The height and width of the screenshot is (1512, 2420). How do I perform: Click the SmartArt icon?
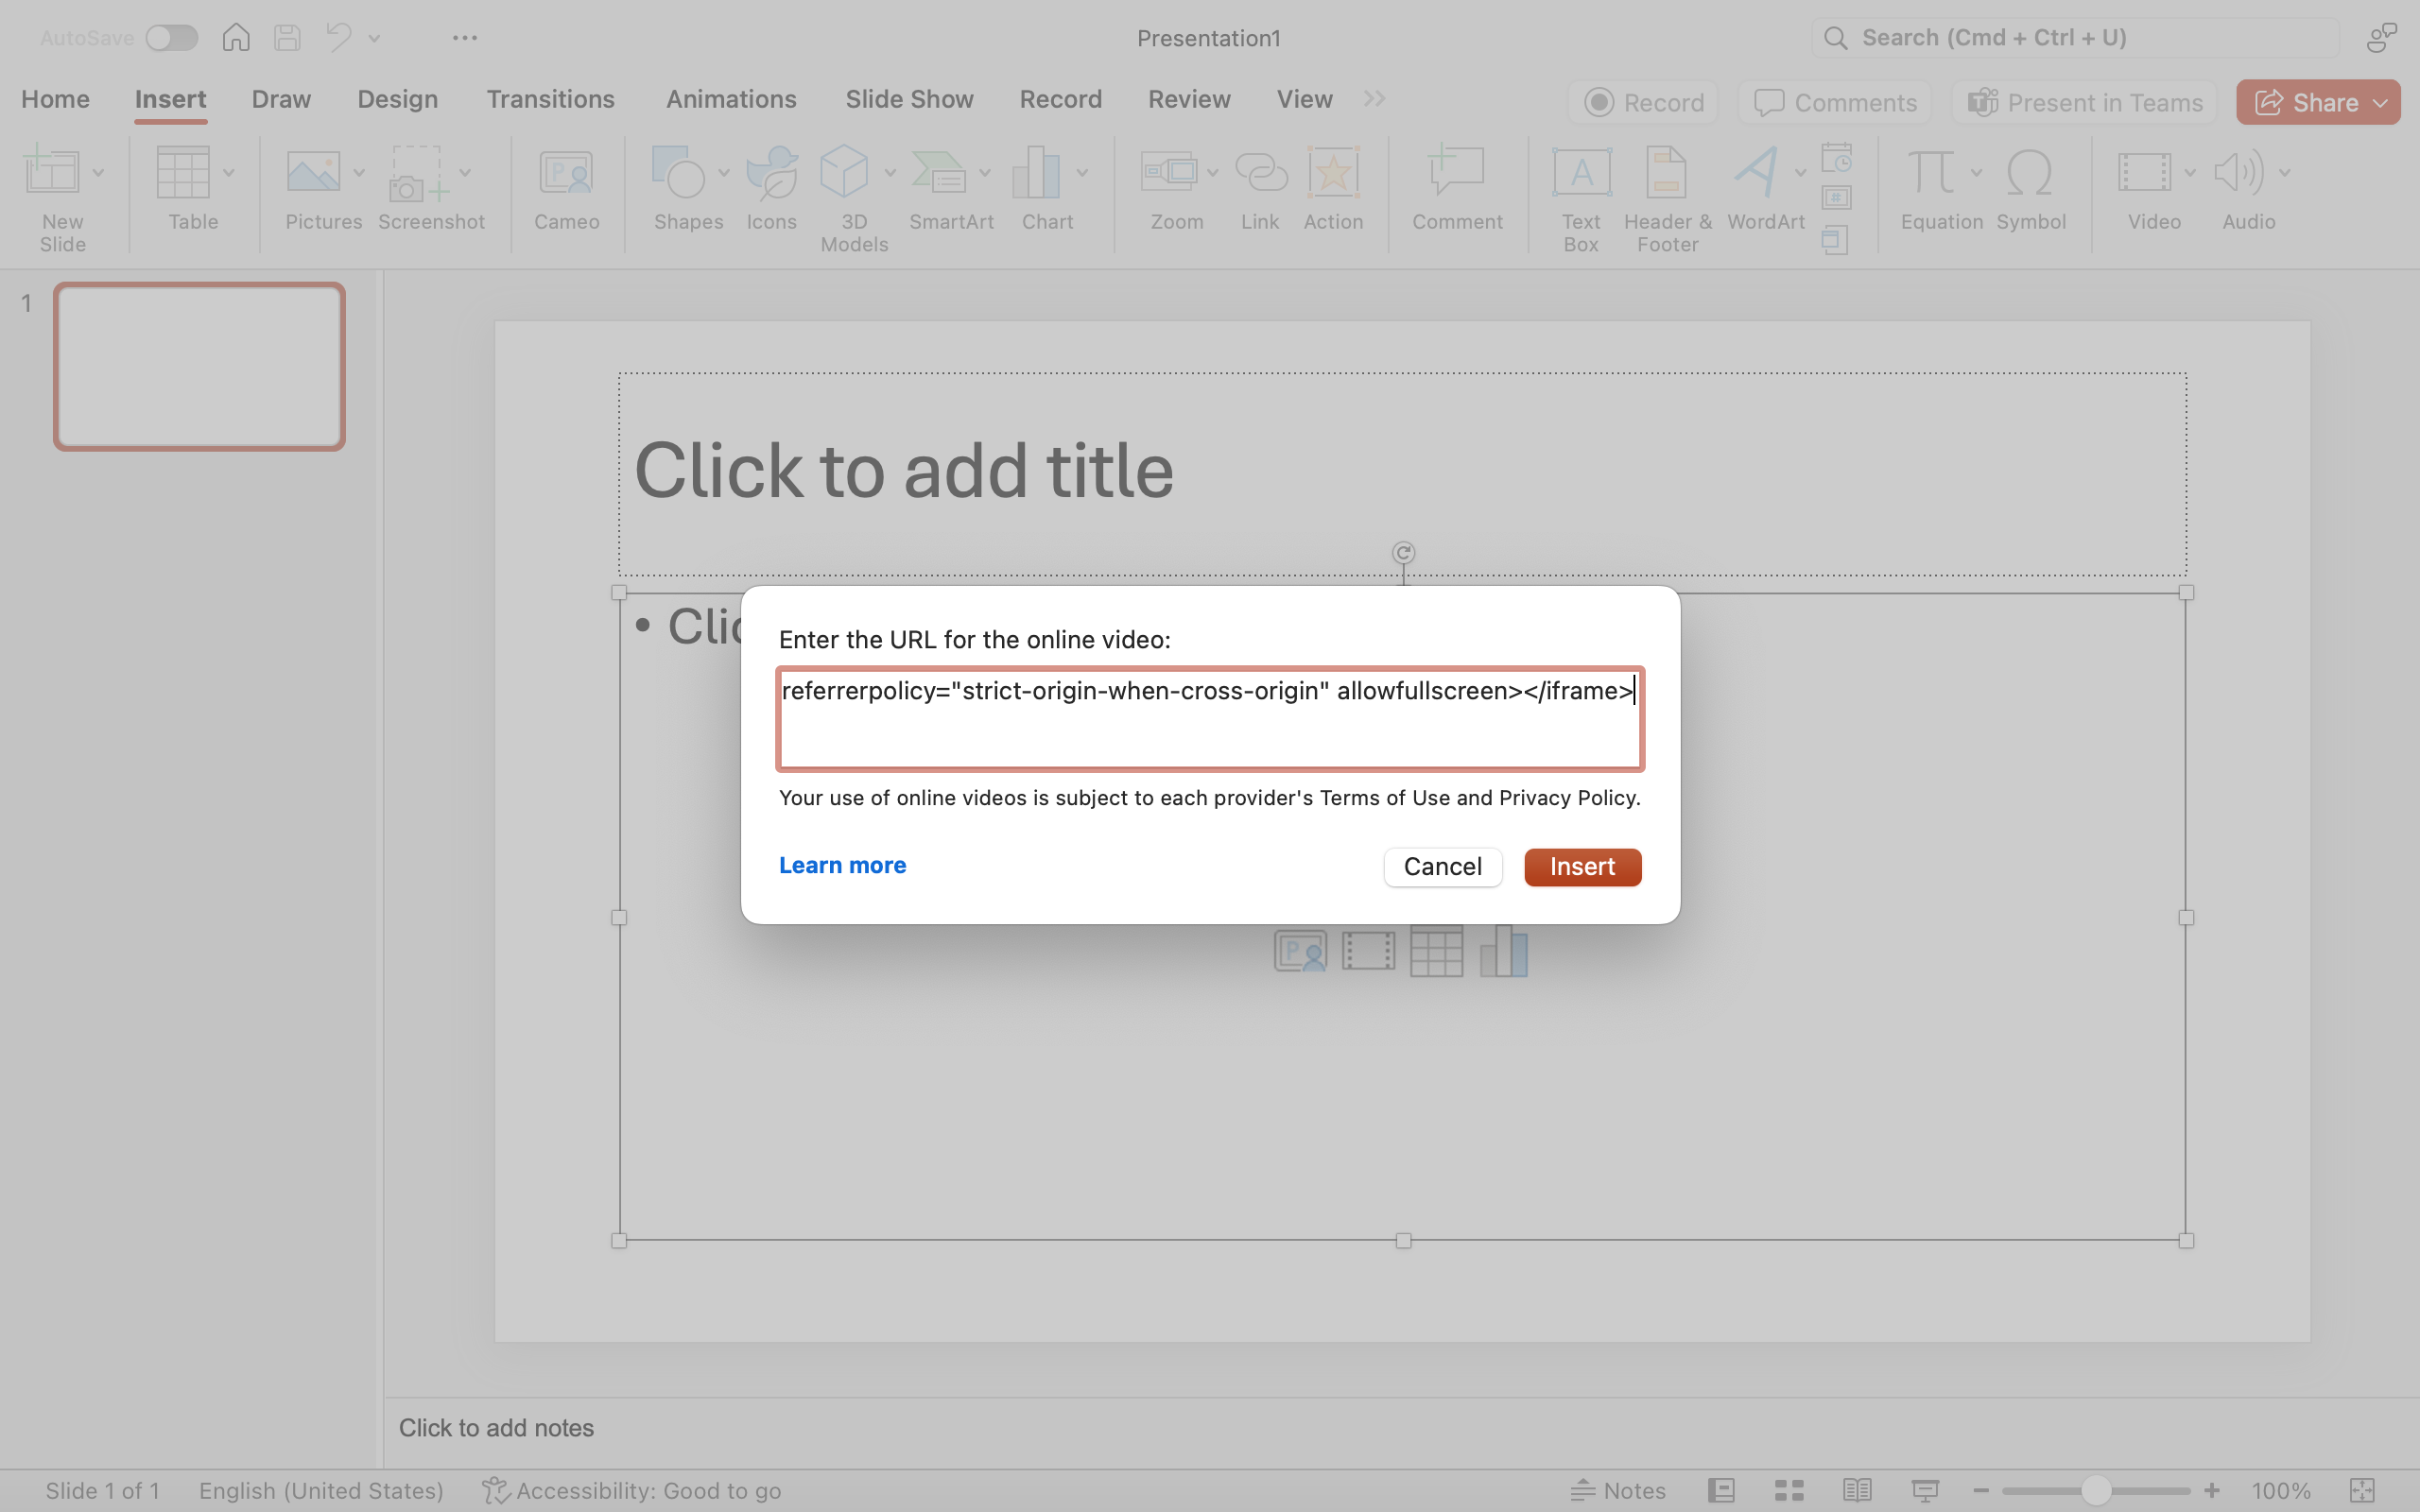point(939,172)
